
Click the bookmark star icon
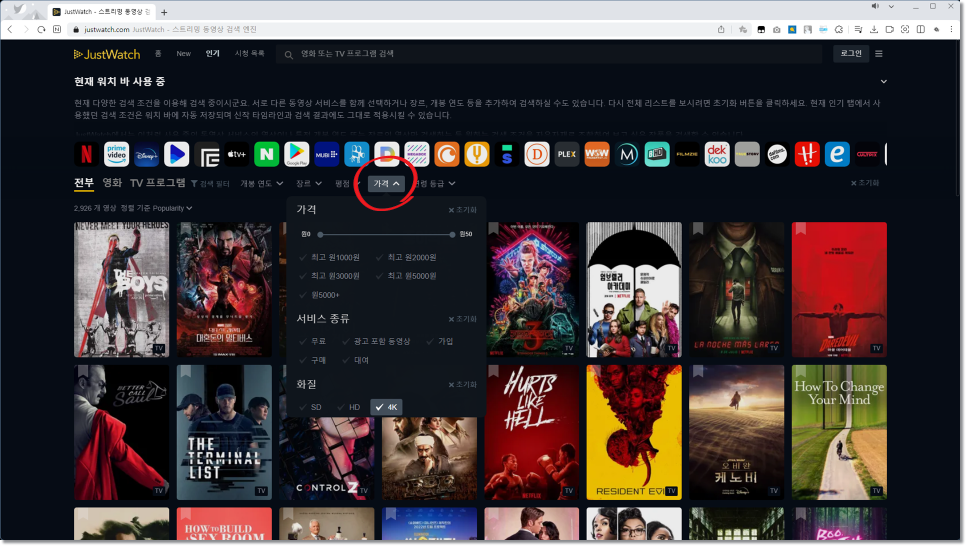743,29
